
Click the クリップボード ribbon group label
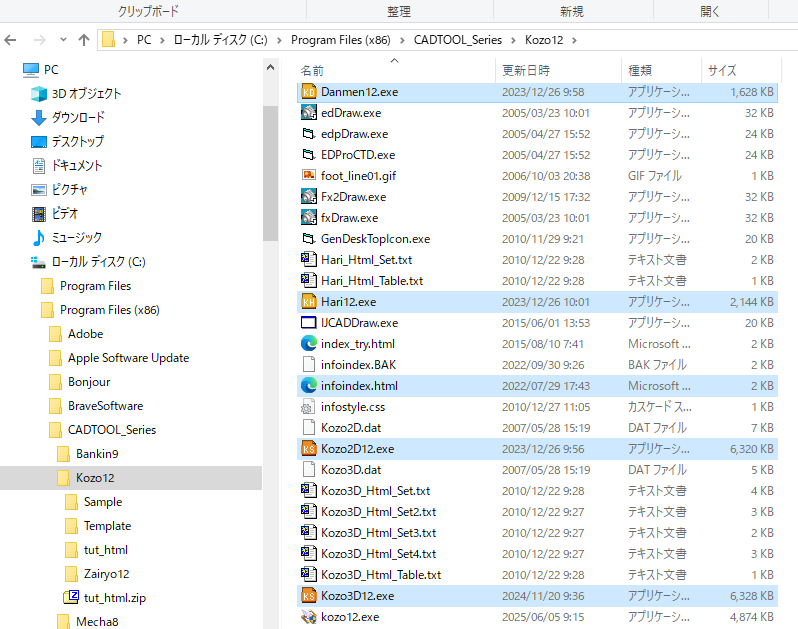pyautogui.click(x=148, y=11)
